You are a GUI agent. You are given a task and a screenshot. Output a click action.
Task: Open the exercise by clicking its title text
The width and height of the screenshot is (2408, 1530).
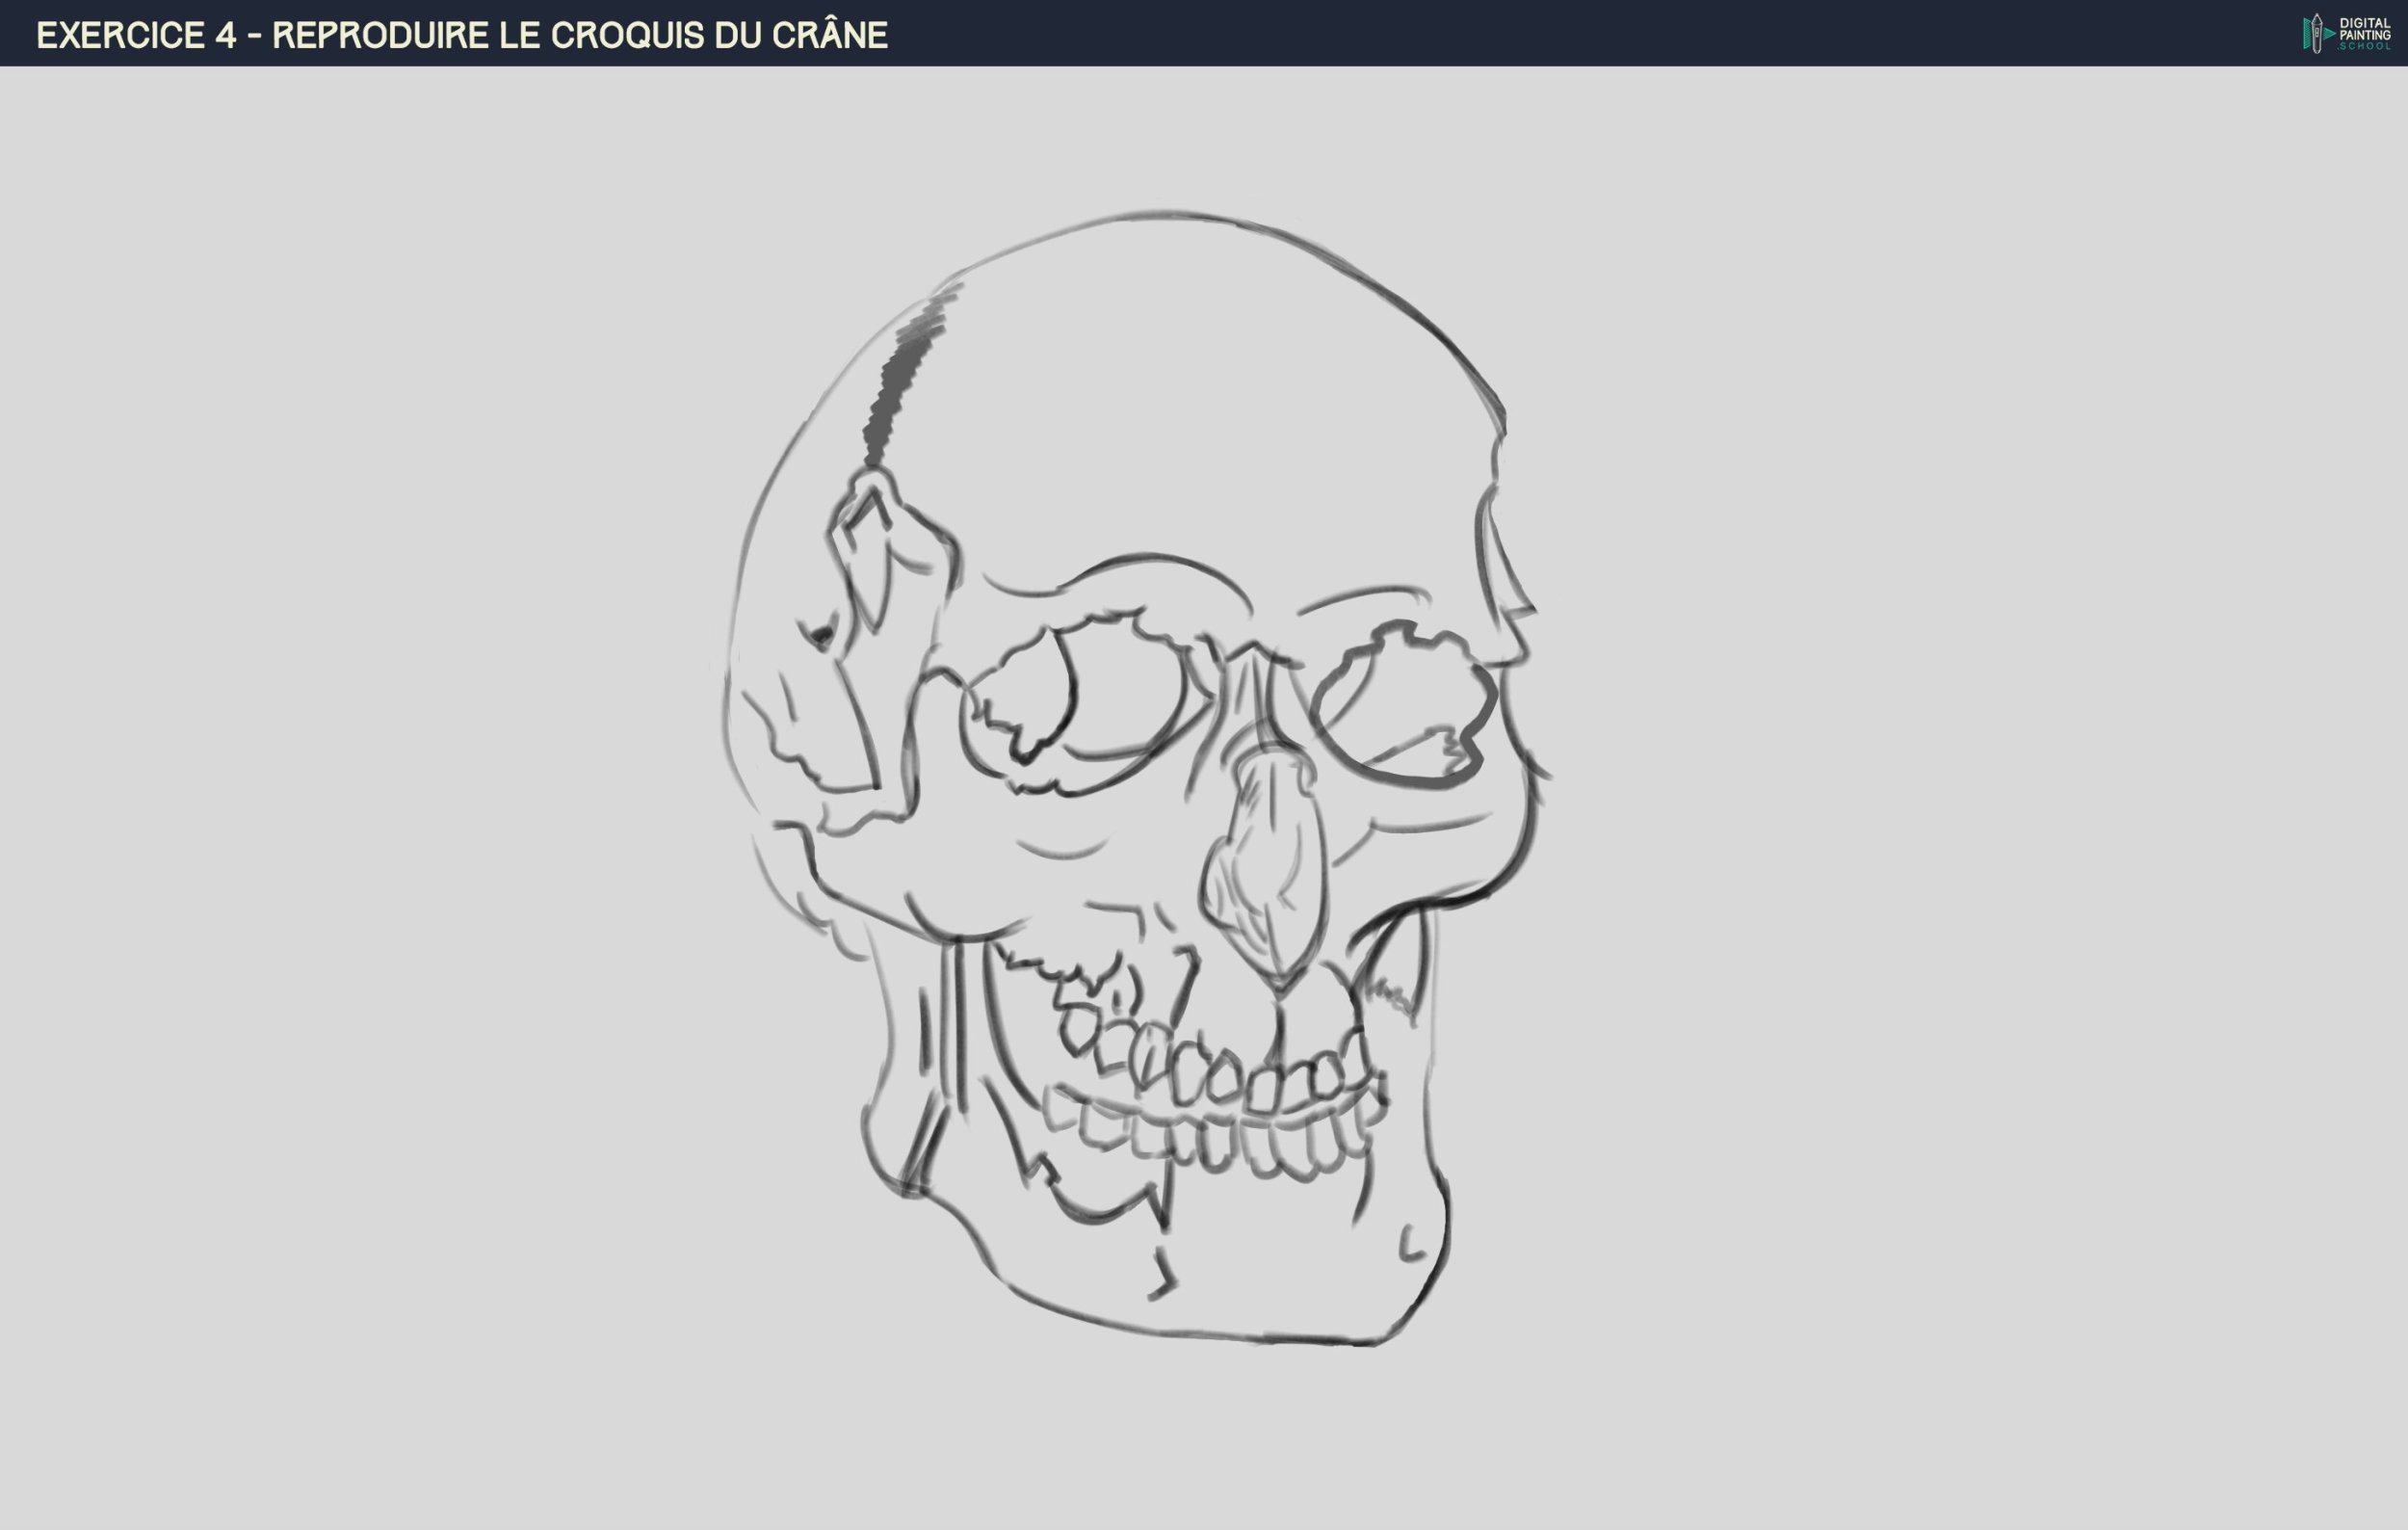click(460, 36)
